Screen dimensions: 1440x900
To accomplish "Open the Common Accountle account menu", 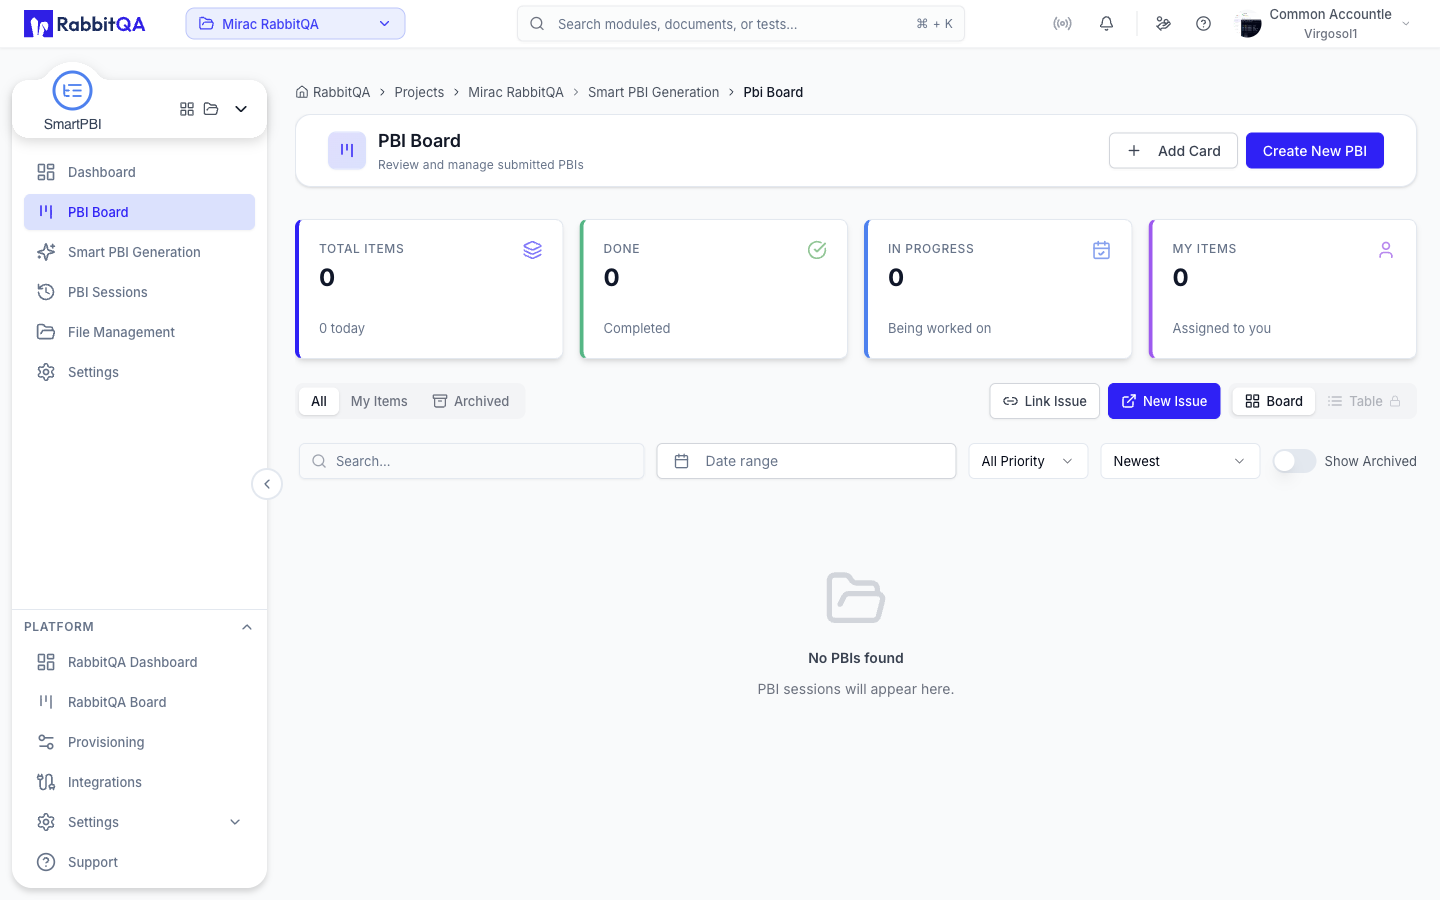I will (1323, 24).
